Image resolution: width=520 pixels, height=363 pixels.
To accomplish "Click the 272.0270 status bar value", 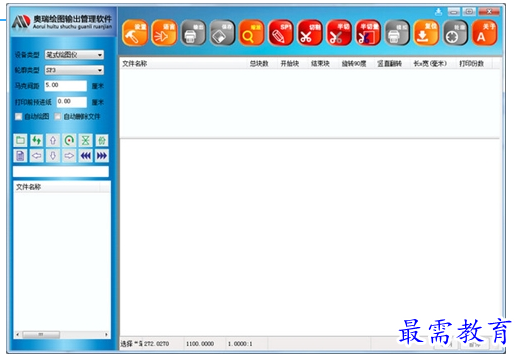I will [156, 344].
